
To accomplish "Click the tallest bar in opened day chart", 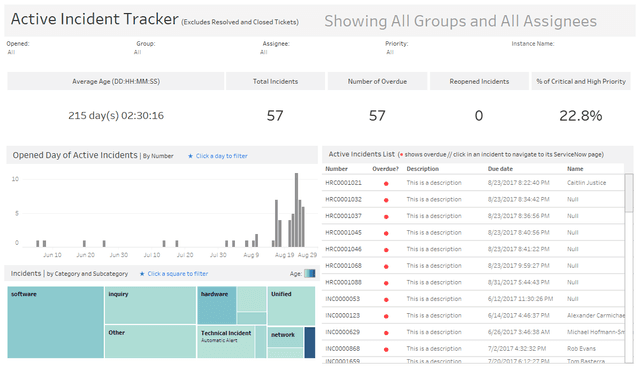I will [296, 210].
